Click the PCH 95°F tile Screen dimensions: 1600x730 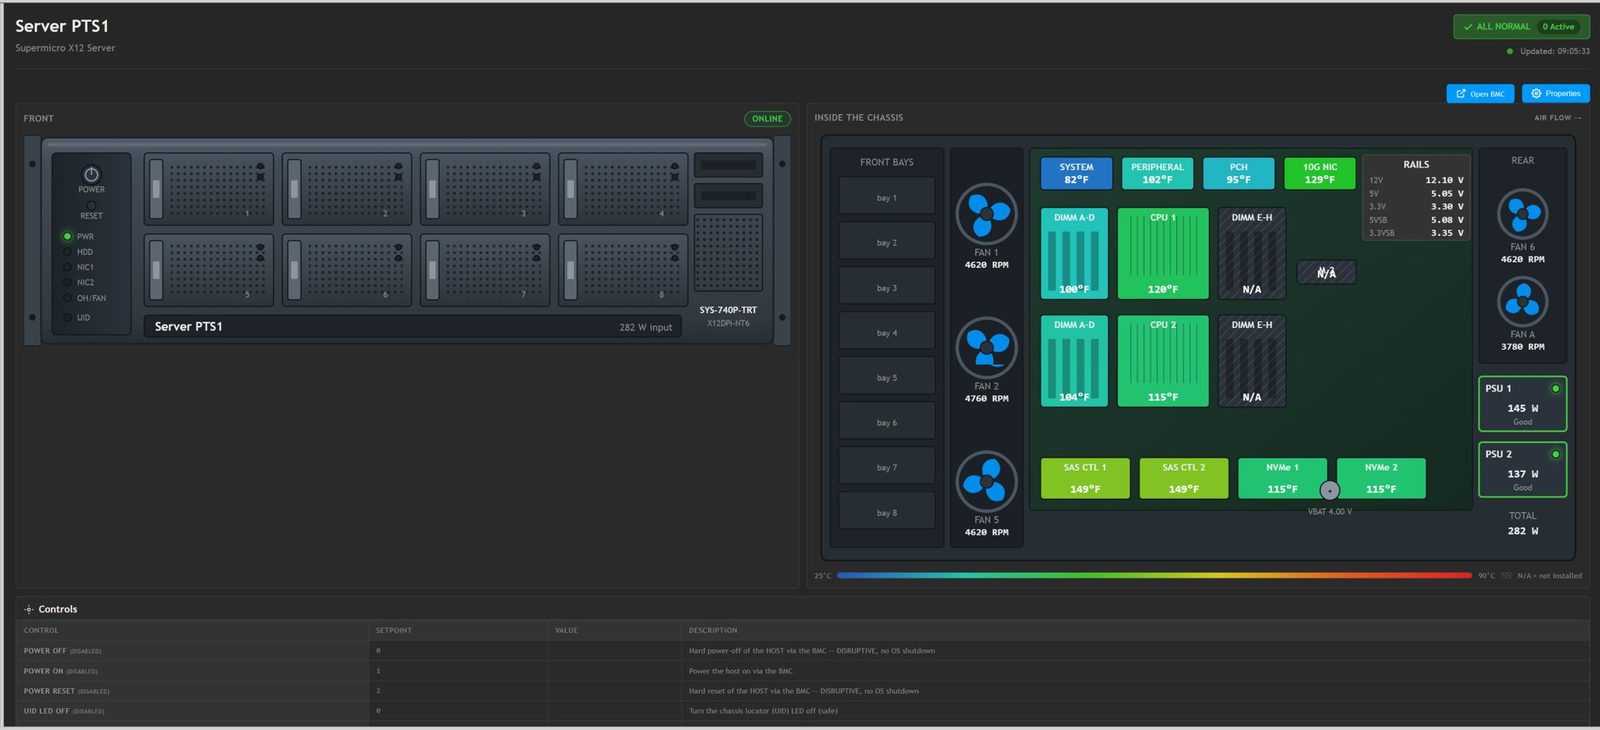click(x=1238, y=173)
